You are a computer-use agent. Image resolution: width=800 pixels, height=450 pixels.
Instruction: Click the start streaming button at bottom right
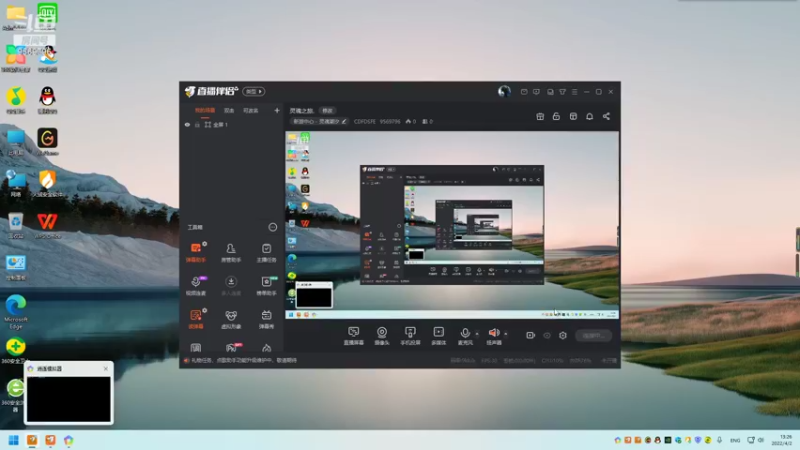594,335
